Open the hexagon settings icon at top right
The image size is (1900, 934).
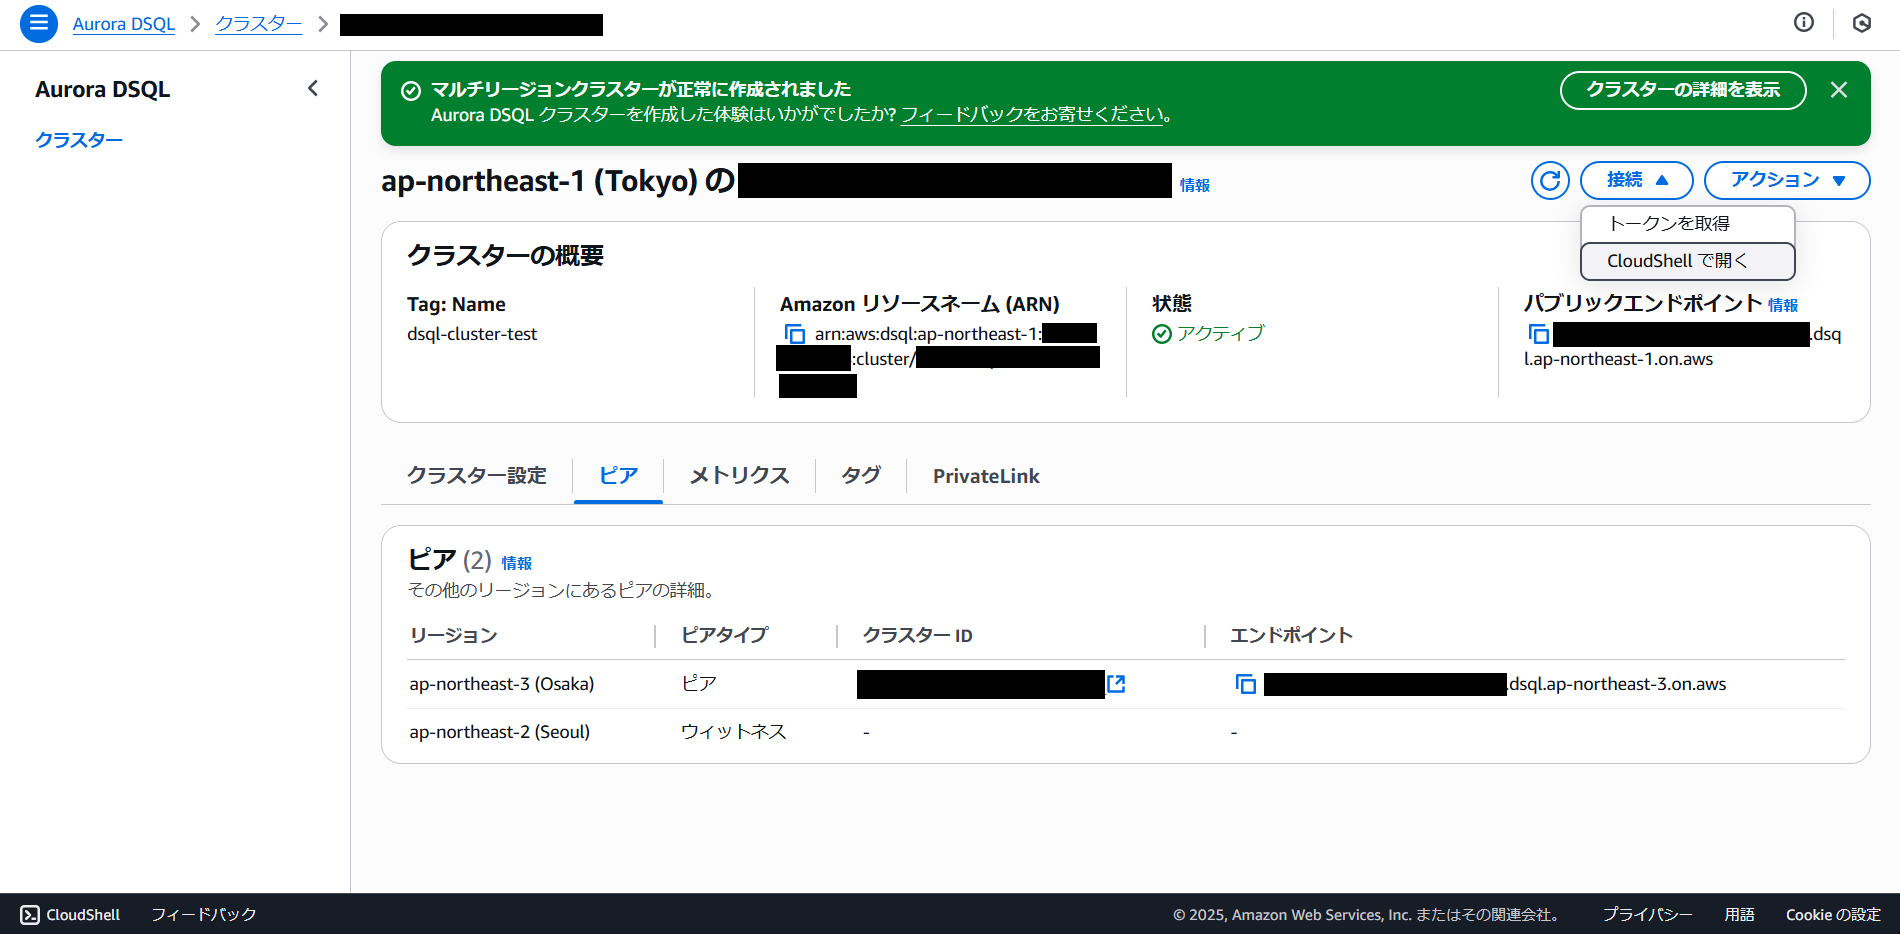[x=1862, y=23]
